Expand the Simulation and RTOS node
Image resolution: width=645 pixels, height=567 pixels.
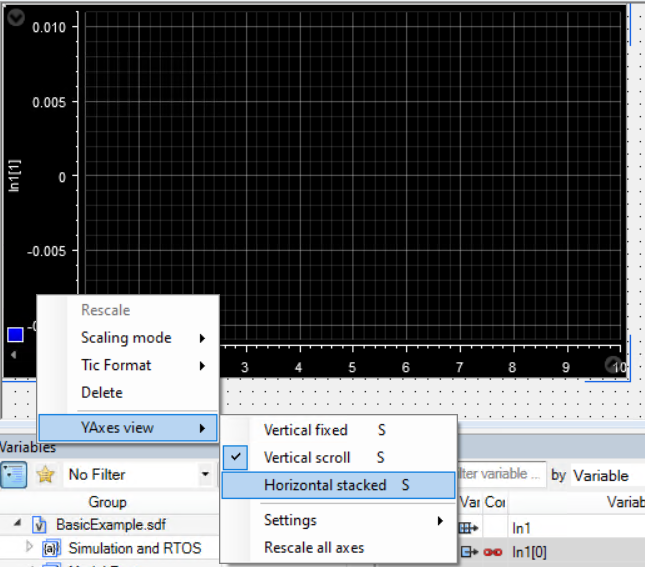coord(27,548)
